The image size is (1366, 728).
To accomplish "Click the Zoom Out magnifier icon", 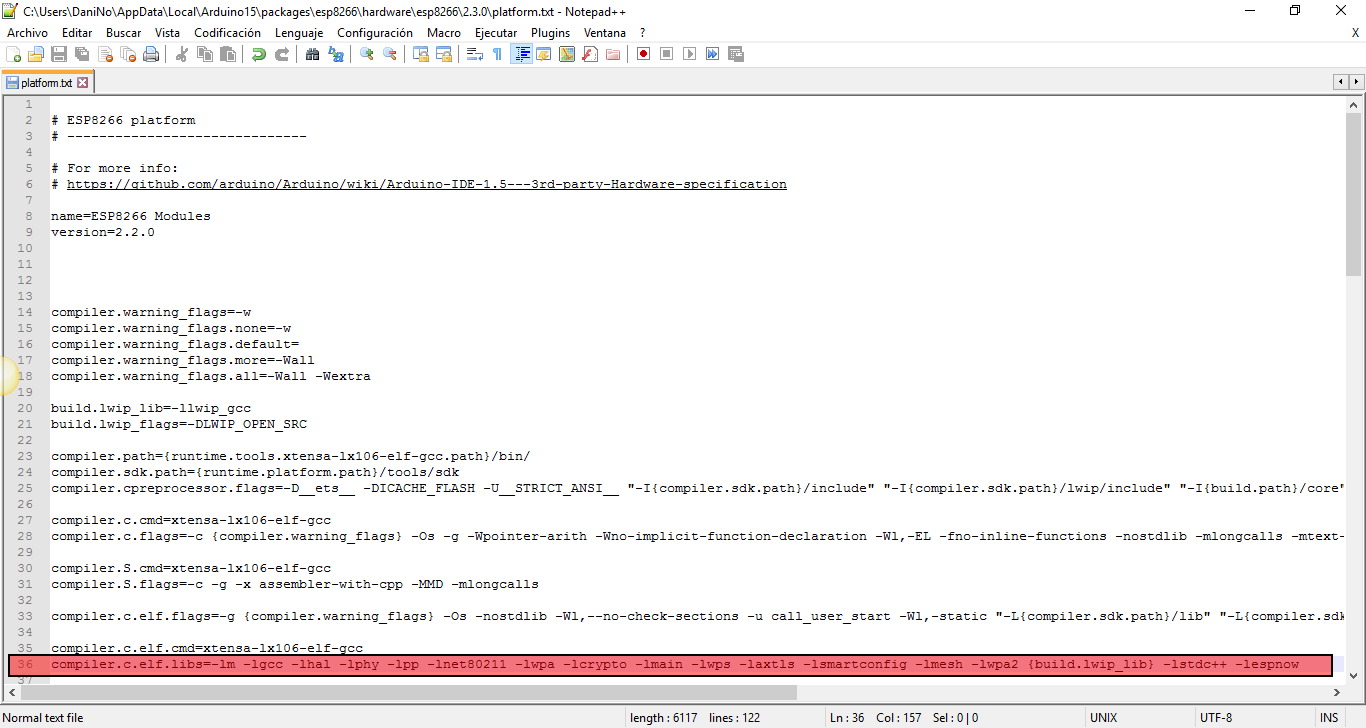I will pos(390,54).
